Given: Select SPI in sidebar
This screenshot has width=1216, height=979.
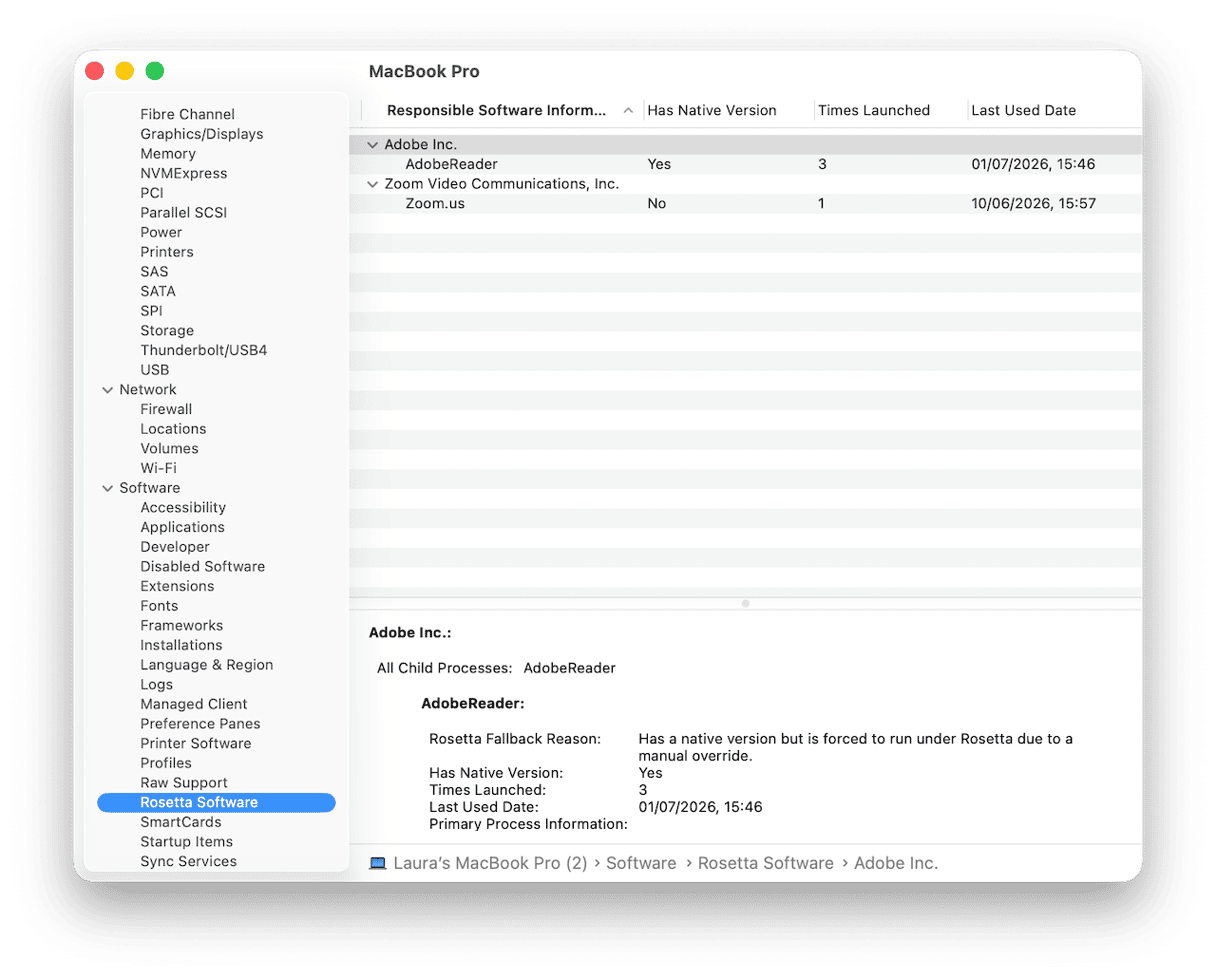Looking at the screenshot, I should point(151,311).
